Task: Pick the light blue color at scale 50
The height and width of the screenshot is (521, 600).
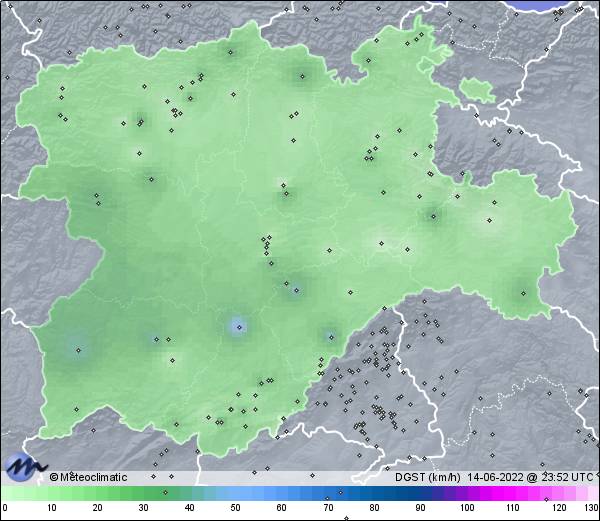Action: pyautogui.click(x=236, y=493)
